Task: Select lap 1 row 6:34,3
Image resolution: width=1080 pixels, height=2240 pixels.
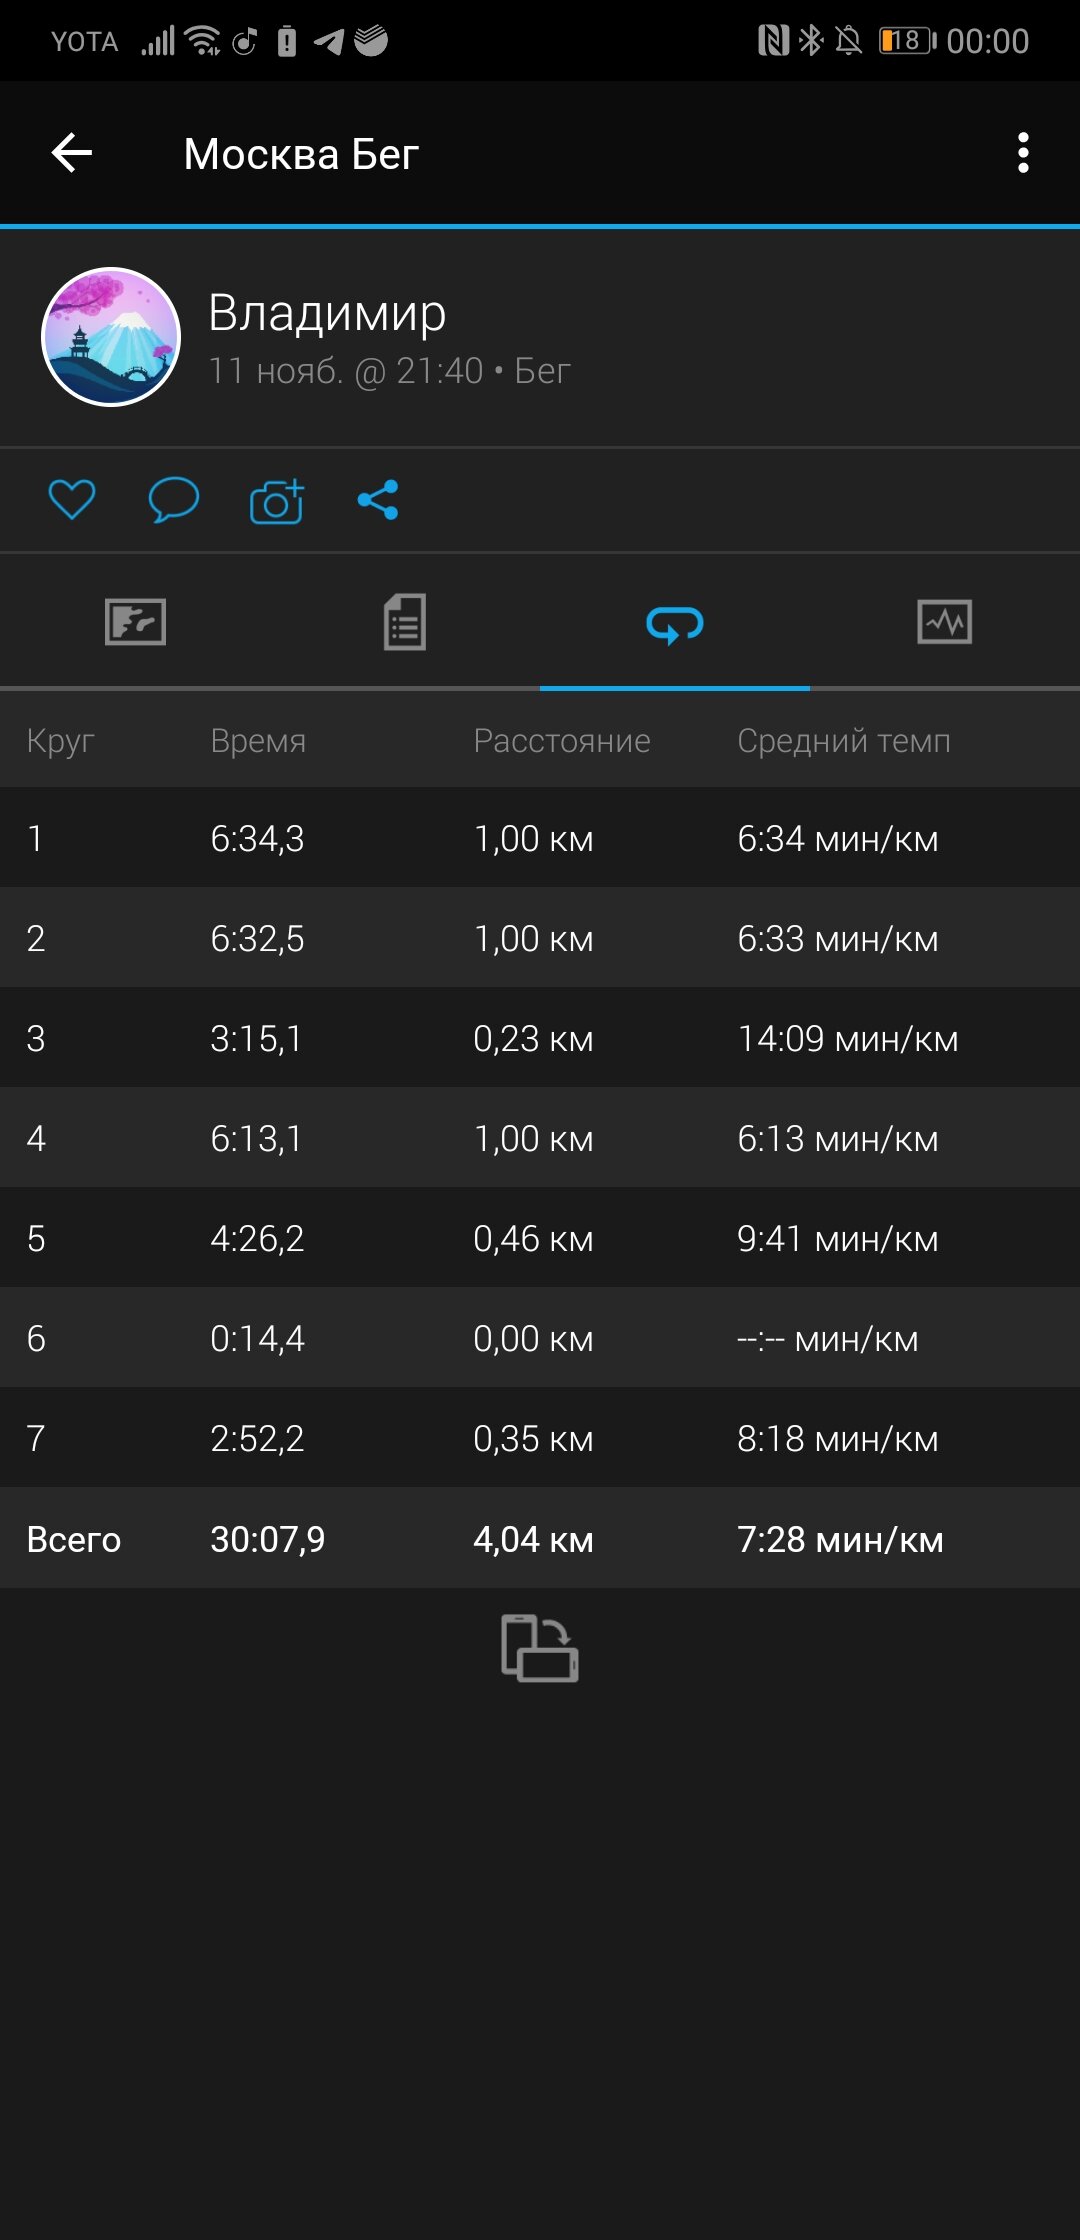Action: (540, 838)
